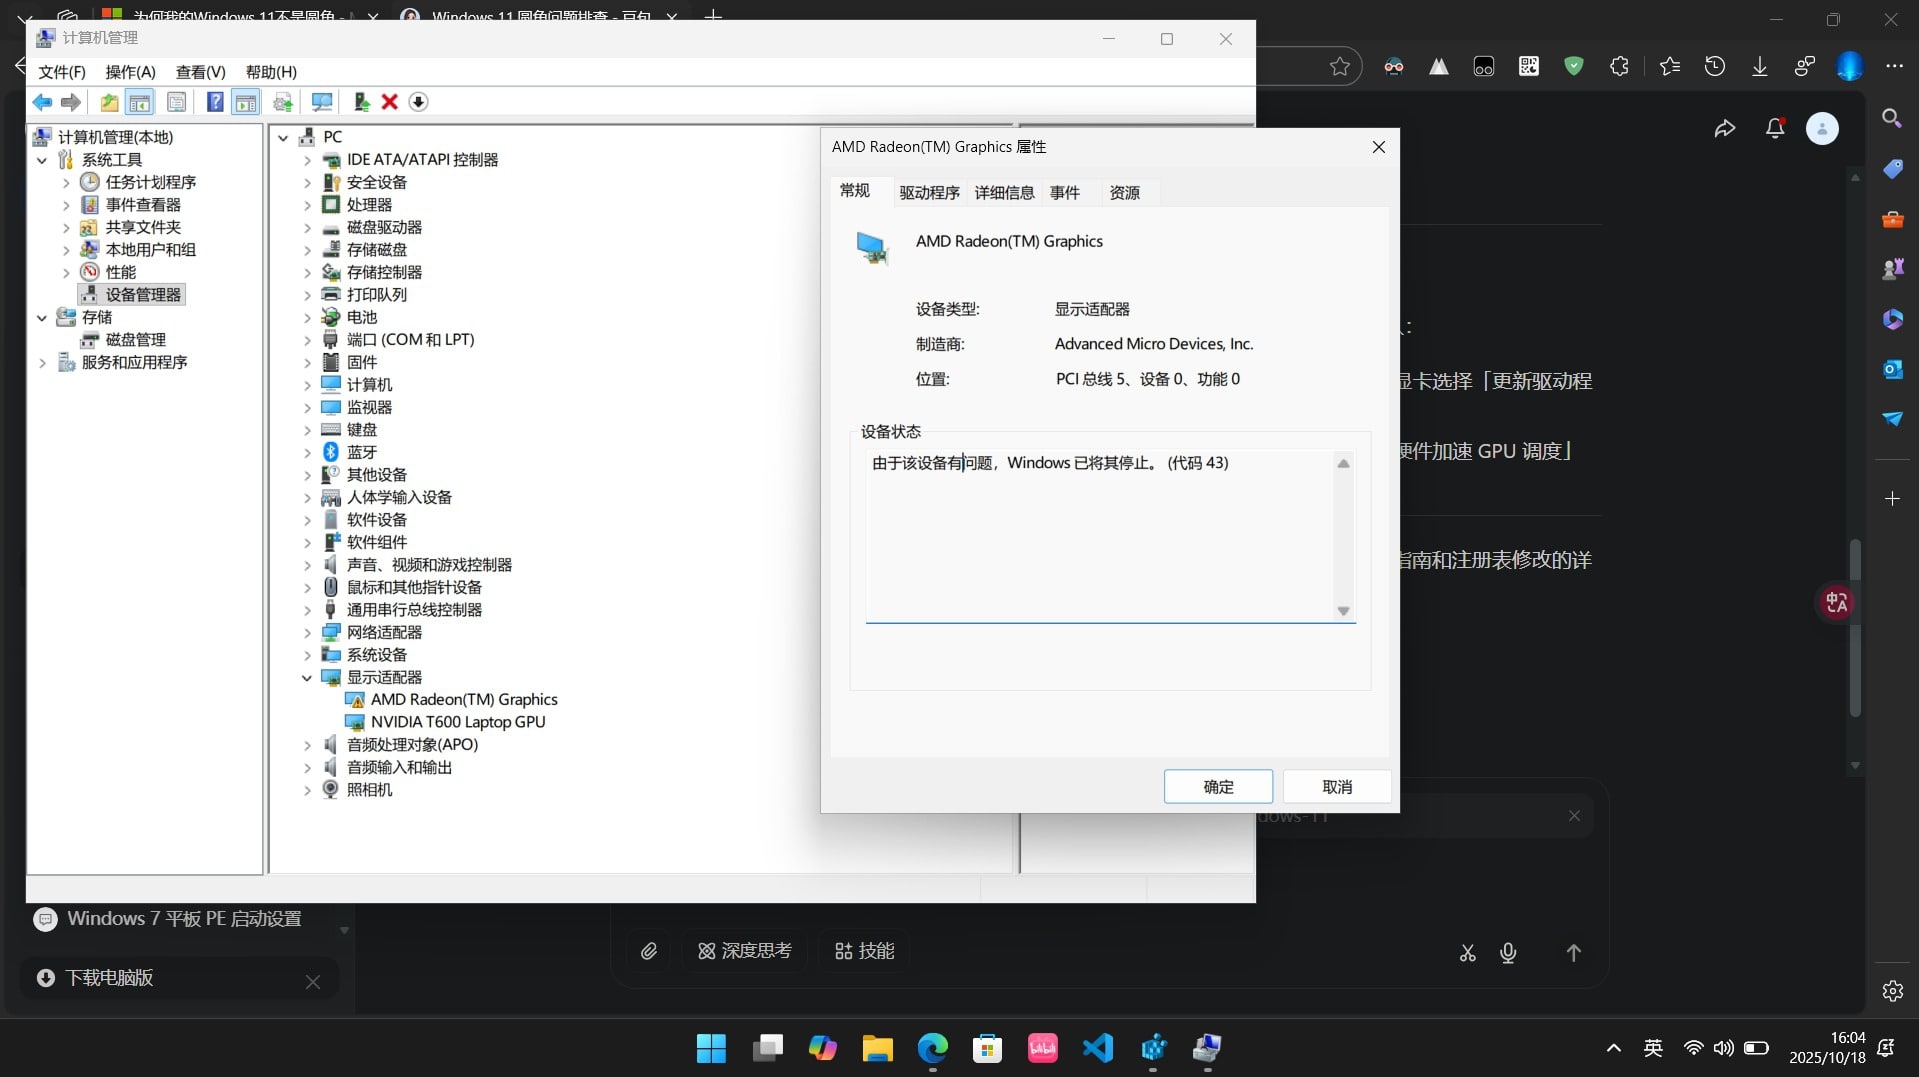Click the red X Uninstall device icon

pyautogui.click(x=390, y=102)
